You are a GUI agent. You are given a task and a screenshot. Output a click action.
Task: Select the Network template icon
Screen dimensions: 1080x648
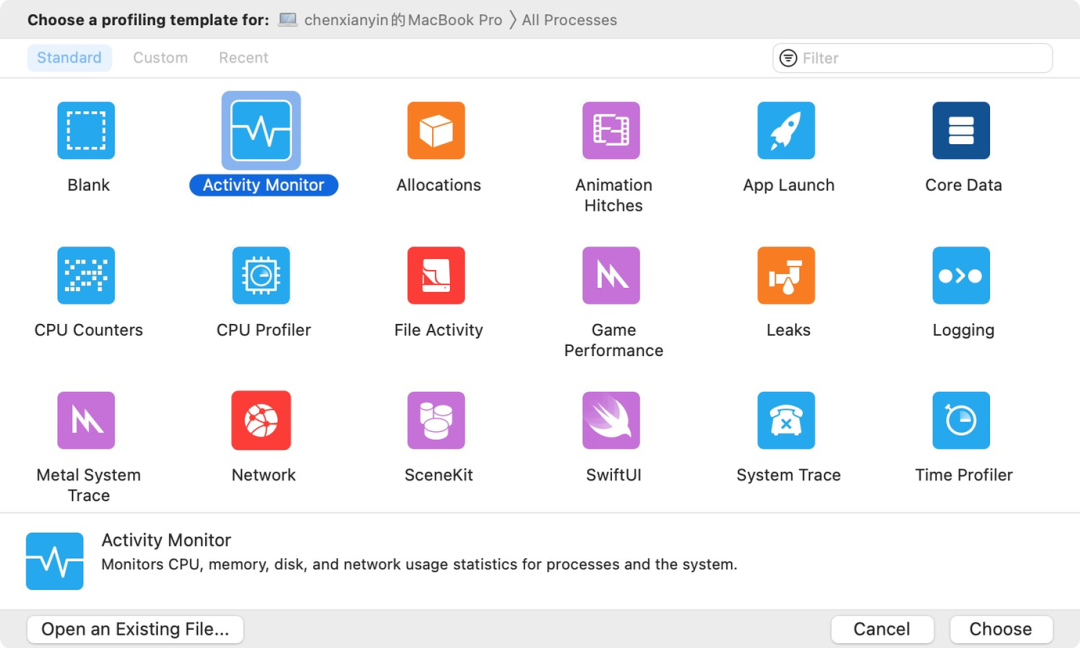click(x=261, y=421)
